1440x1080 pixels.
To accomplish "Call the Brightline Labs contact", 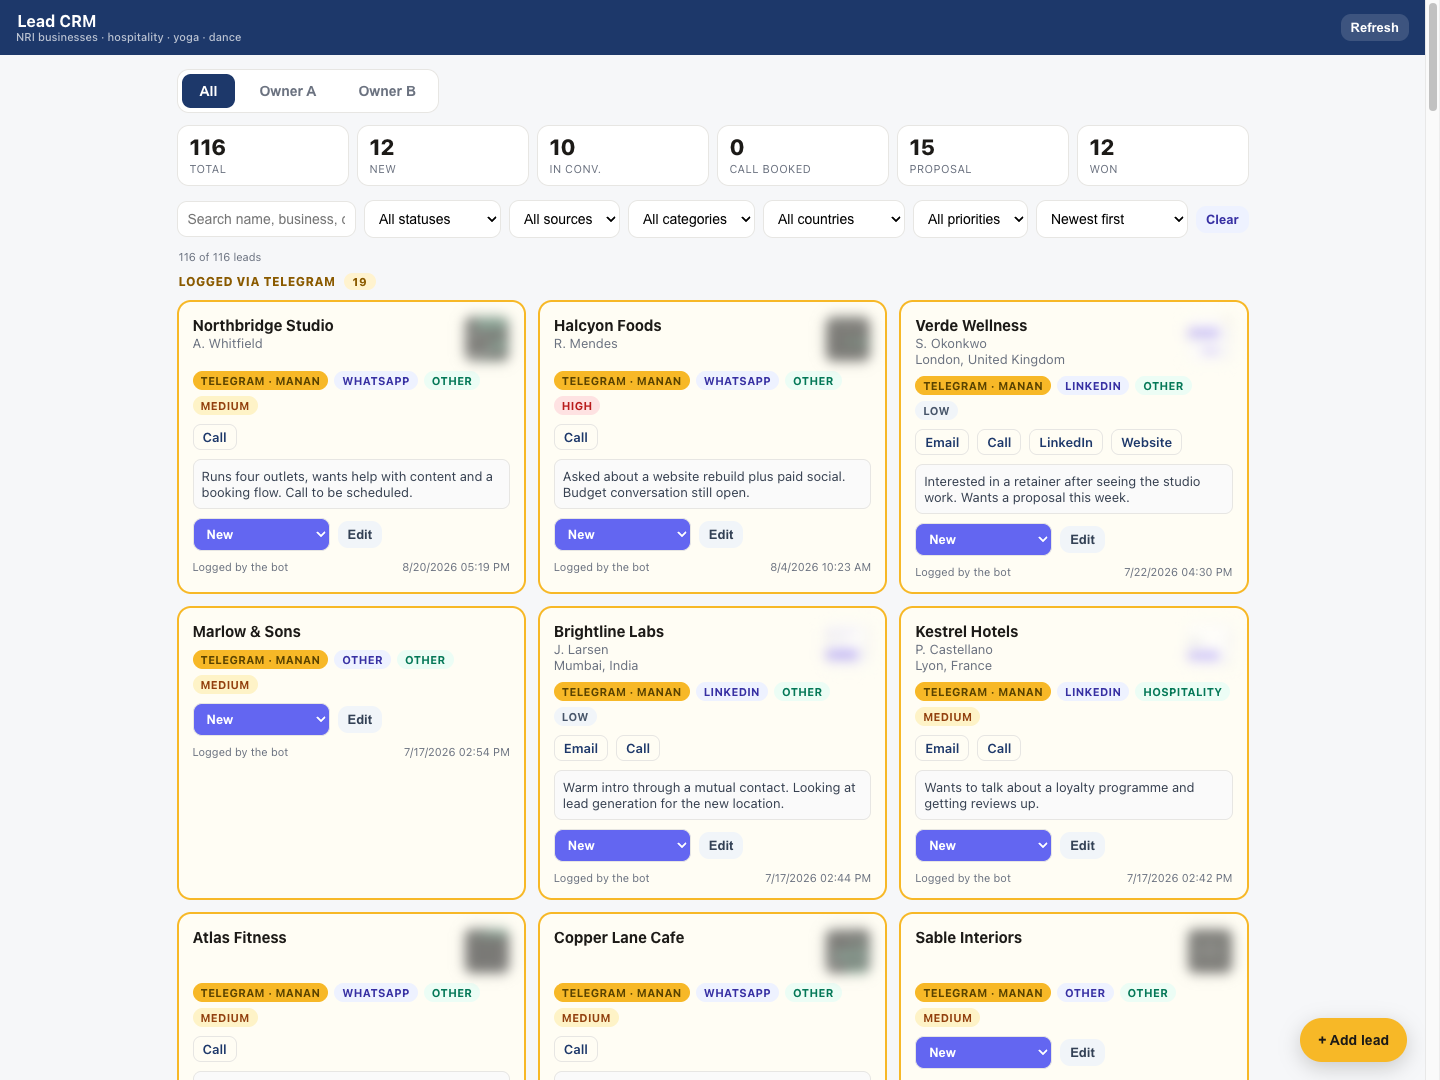I will coord(638,749).
